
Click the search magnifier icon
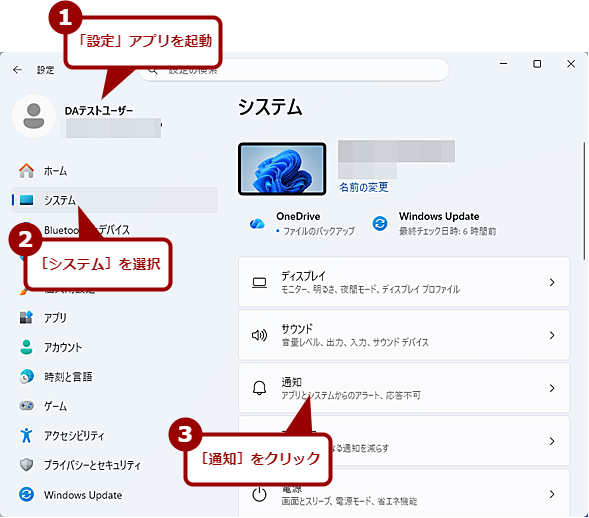point(153,70)
